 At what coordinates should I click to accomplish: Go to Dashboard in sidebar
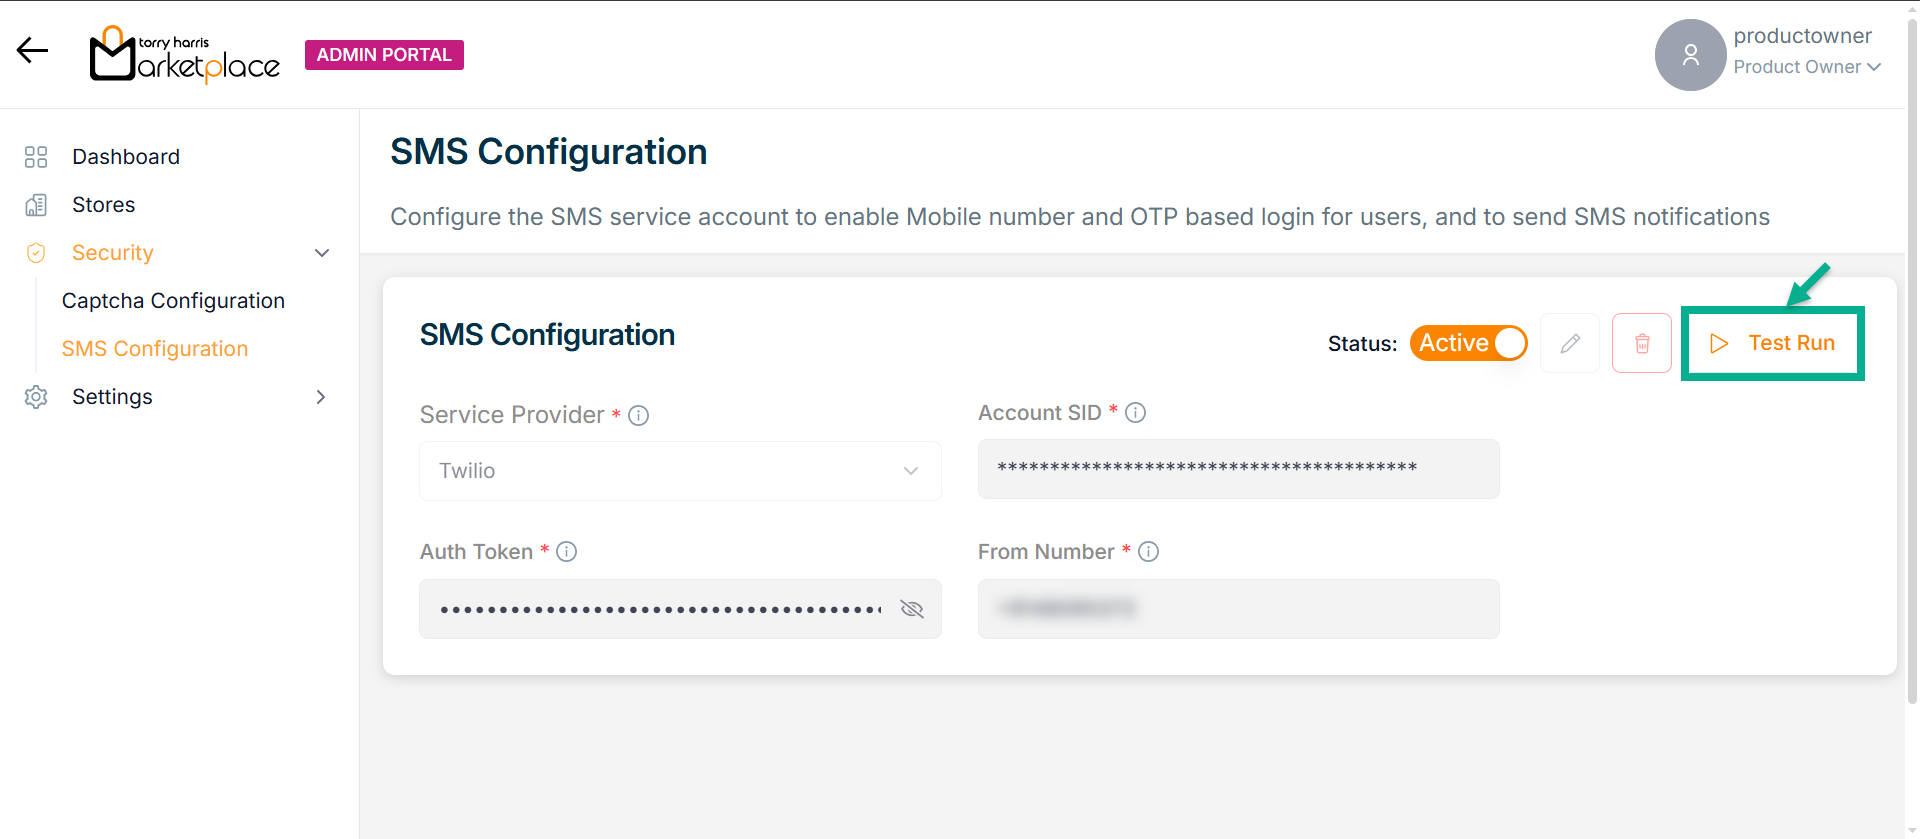click(x=126, y=157)
